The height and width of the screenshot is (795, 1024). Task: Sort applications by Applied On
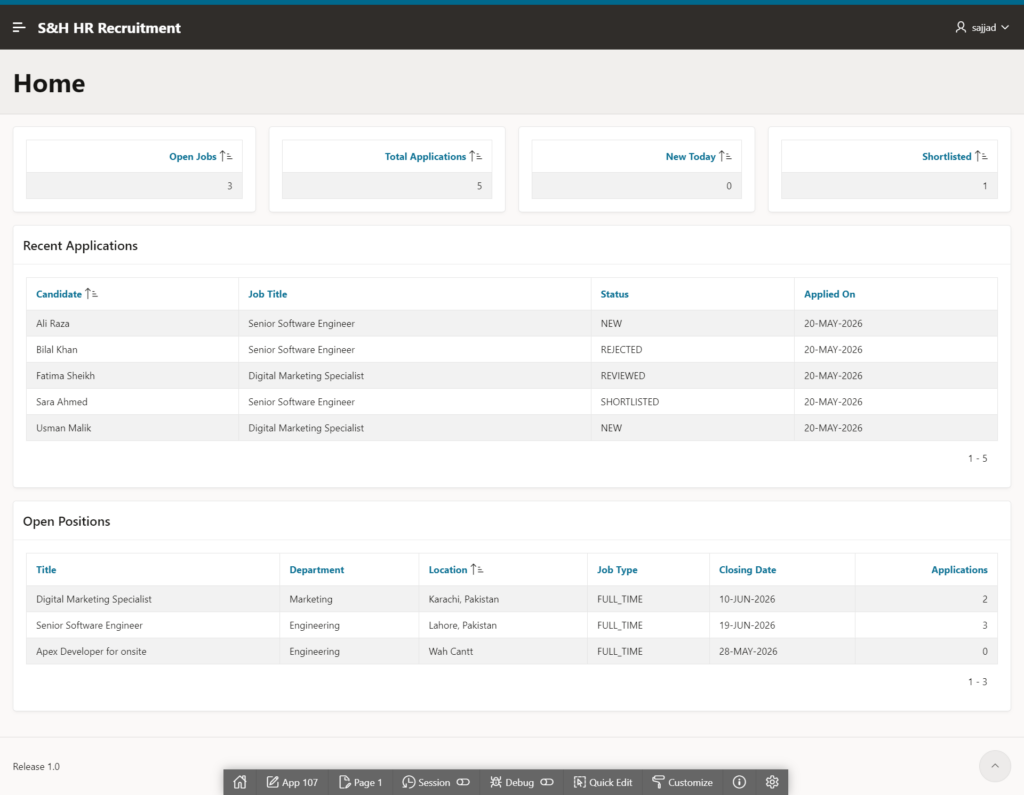829,294
